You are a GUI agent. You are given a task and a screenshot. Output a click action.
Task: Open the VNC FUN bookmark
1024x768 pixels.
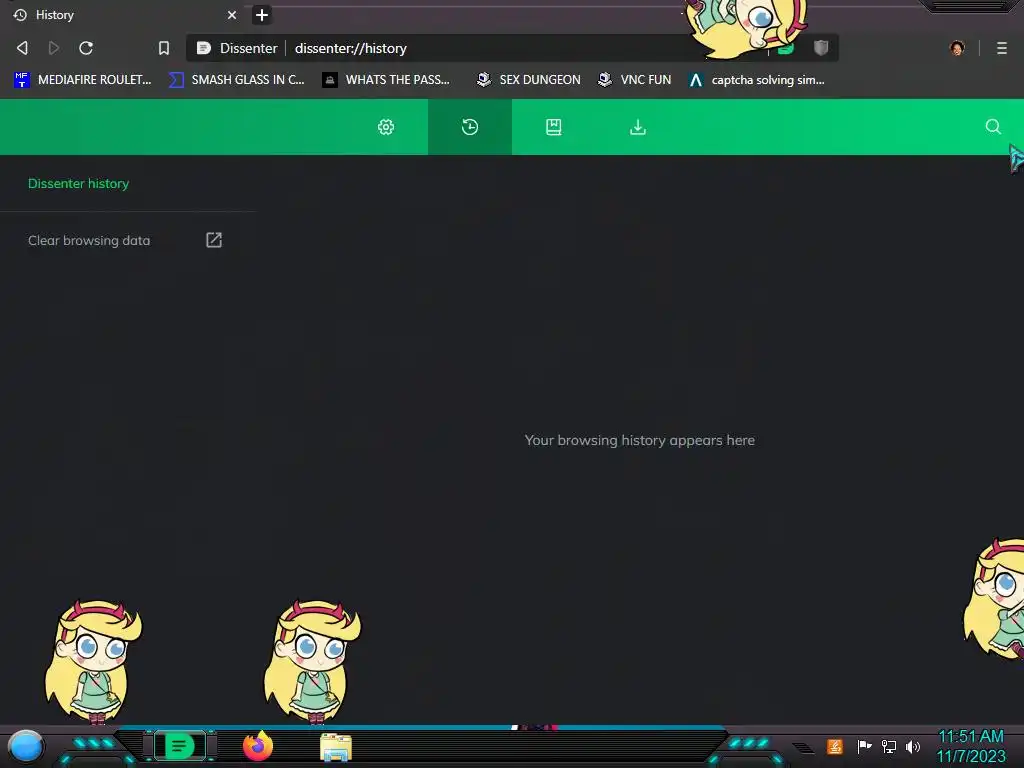click(635, 80)
